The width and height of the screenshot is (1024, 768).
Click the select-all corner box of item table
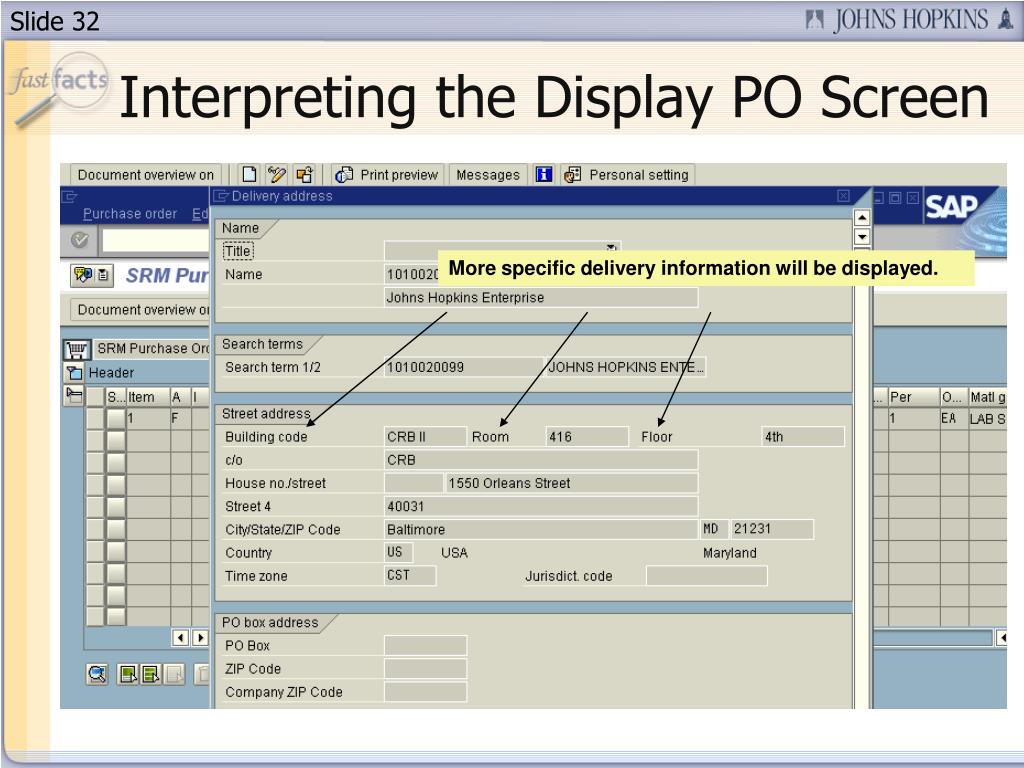(95, 396)
